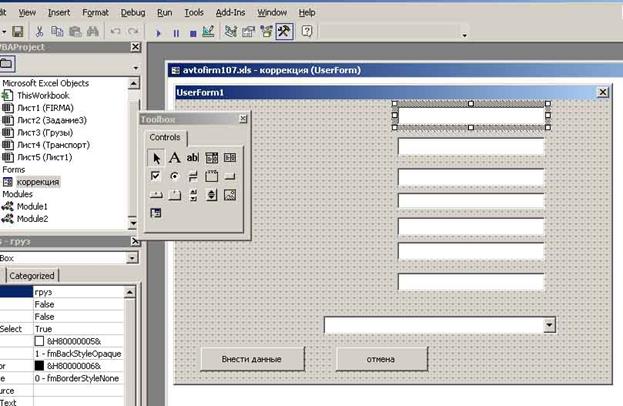
Task: Select Module2 in project tree
Action: [32, 219]
